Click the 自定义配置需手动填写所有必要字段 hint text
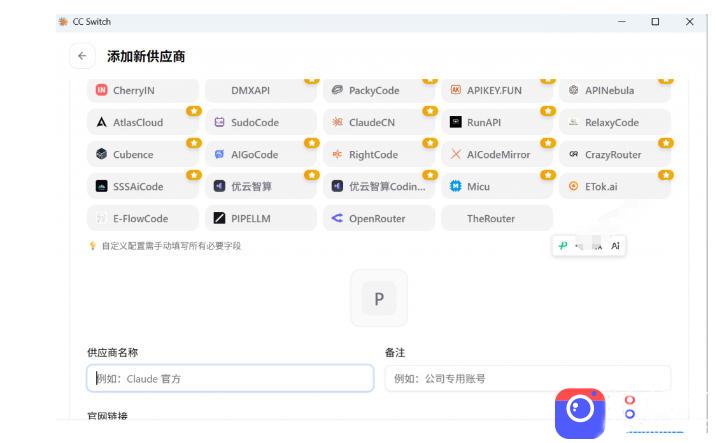The width and height of the screenshot is (715, 443). tap(171, 246)
